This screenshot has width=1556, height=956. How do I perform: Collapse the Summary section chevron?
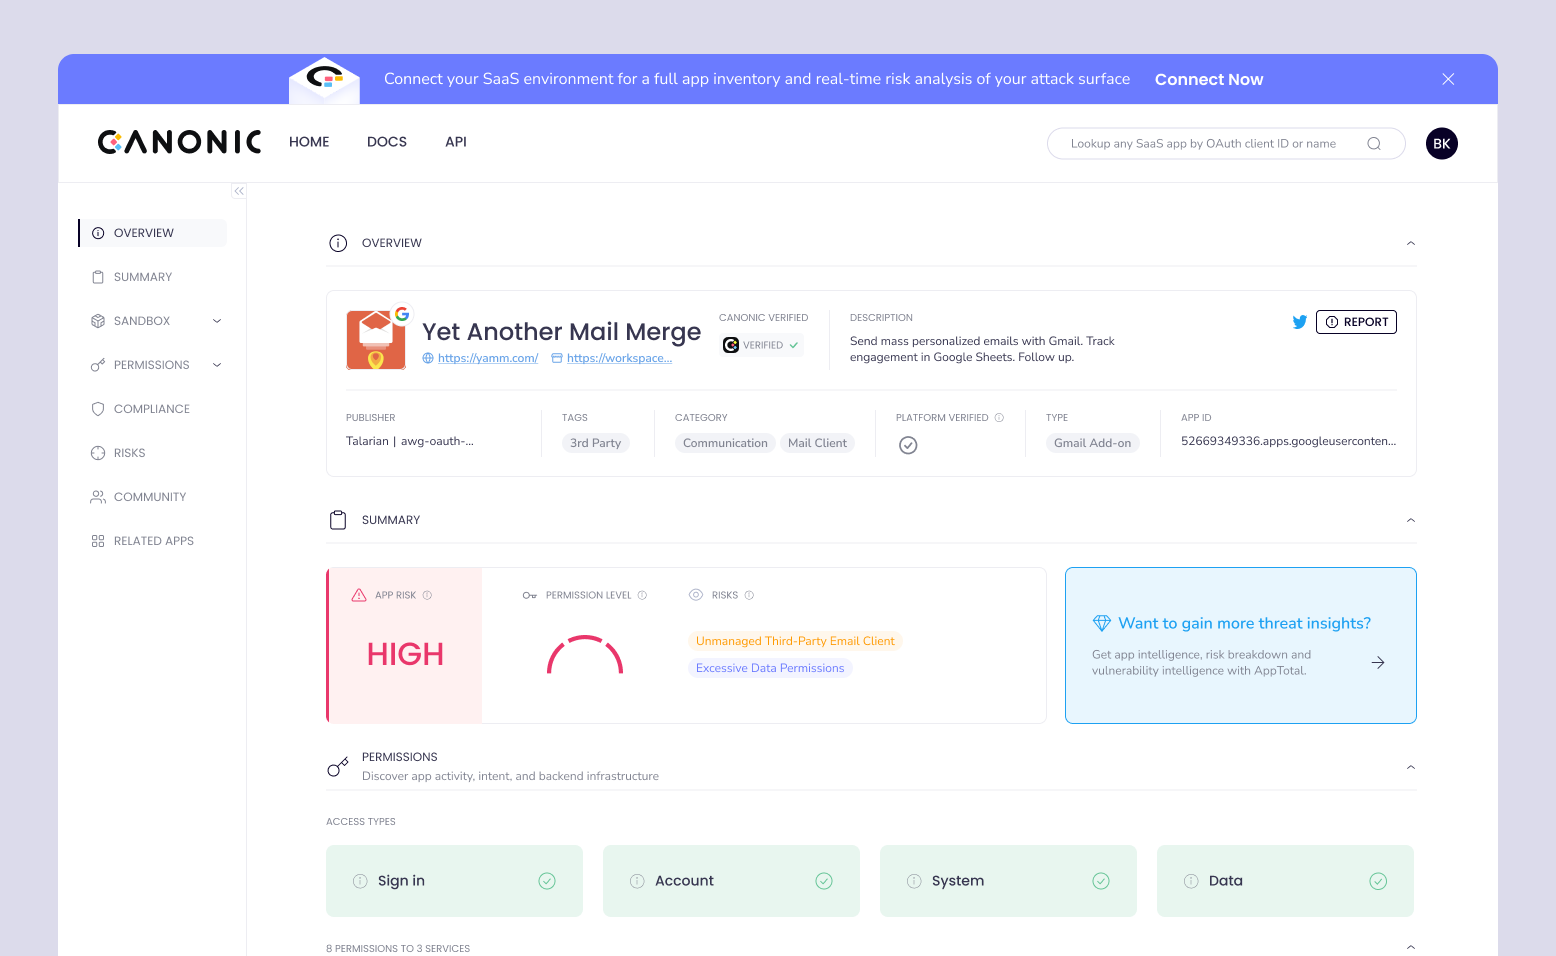1410,519
